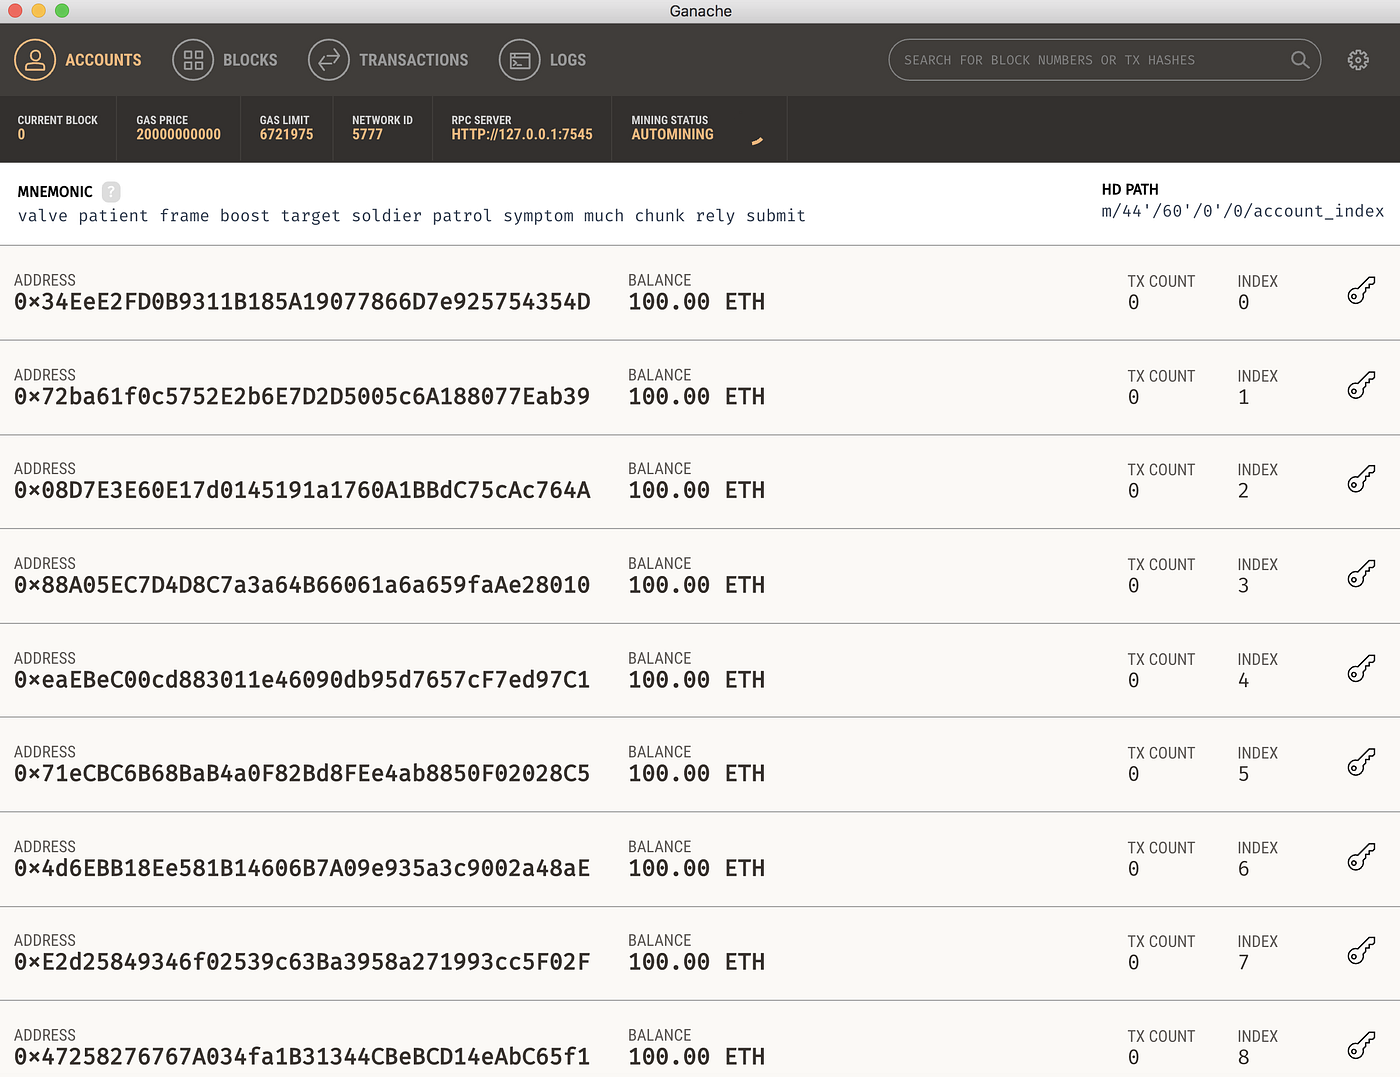Show private key for account index 6
Screen dimensions: 1400x1077
[x=1361, y=858]
